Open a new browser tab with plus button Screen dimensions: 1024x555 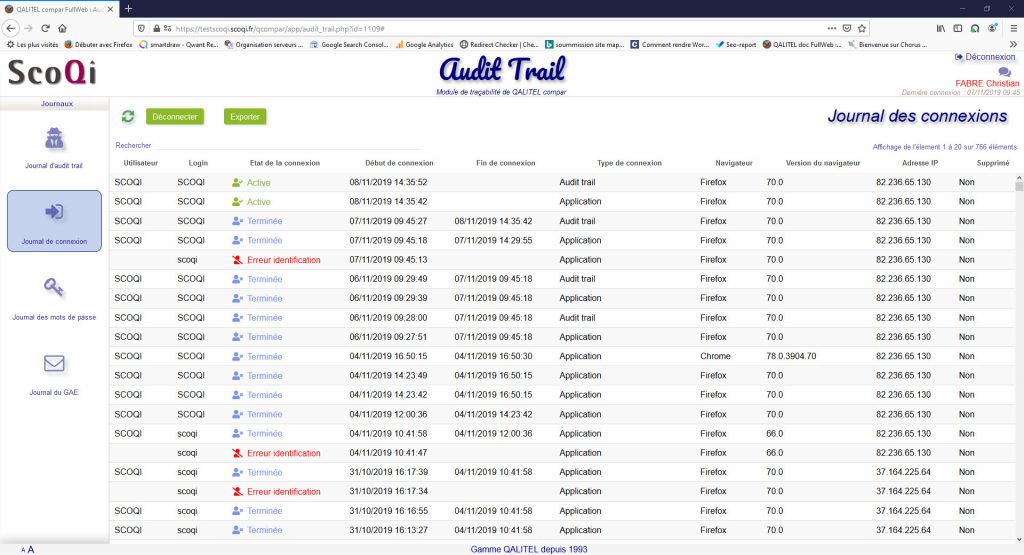128,8
